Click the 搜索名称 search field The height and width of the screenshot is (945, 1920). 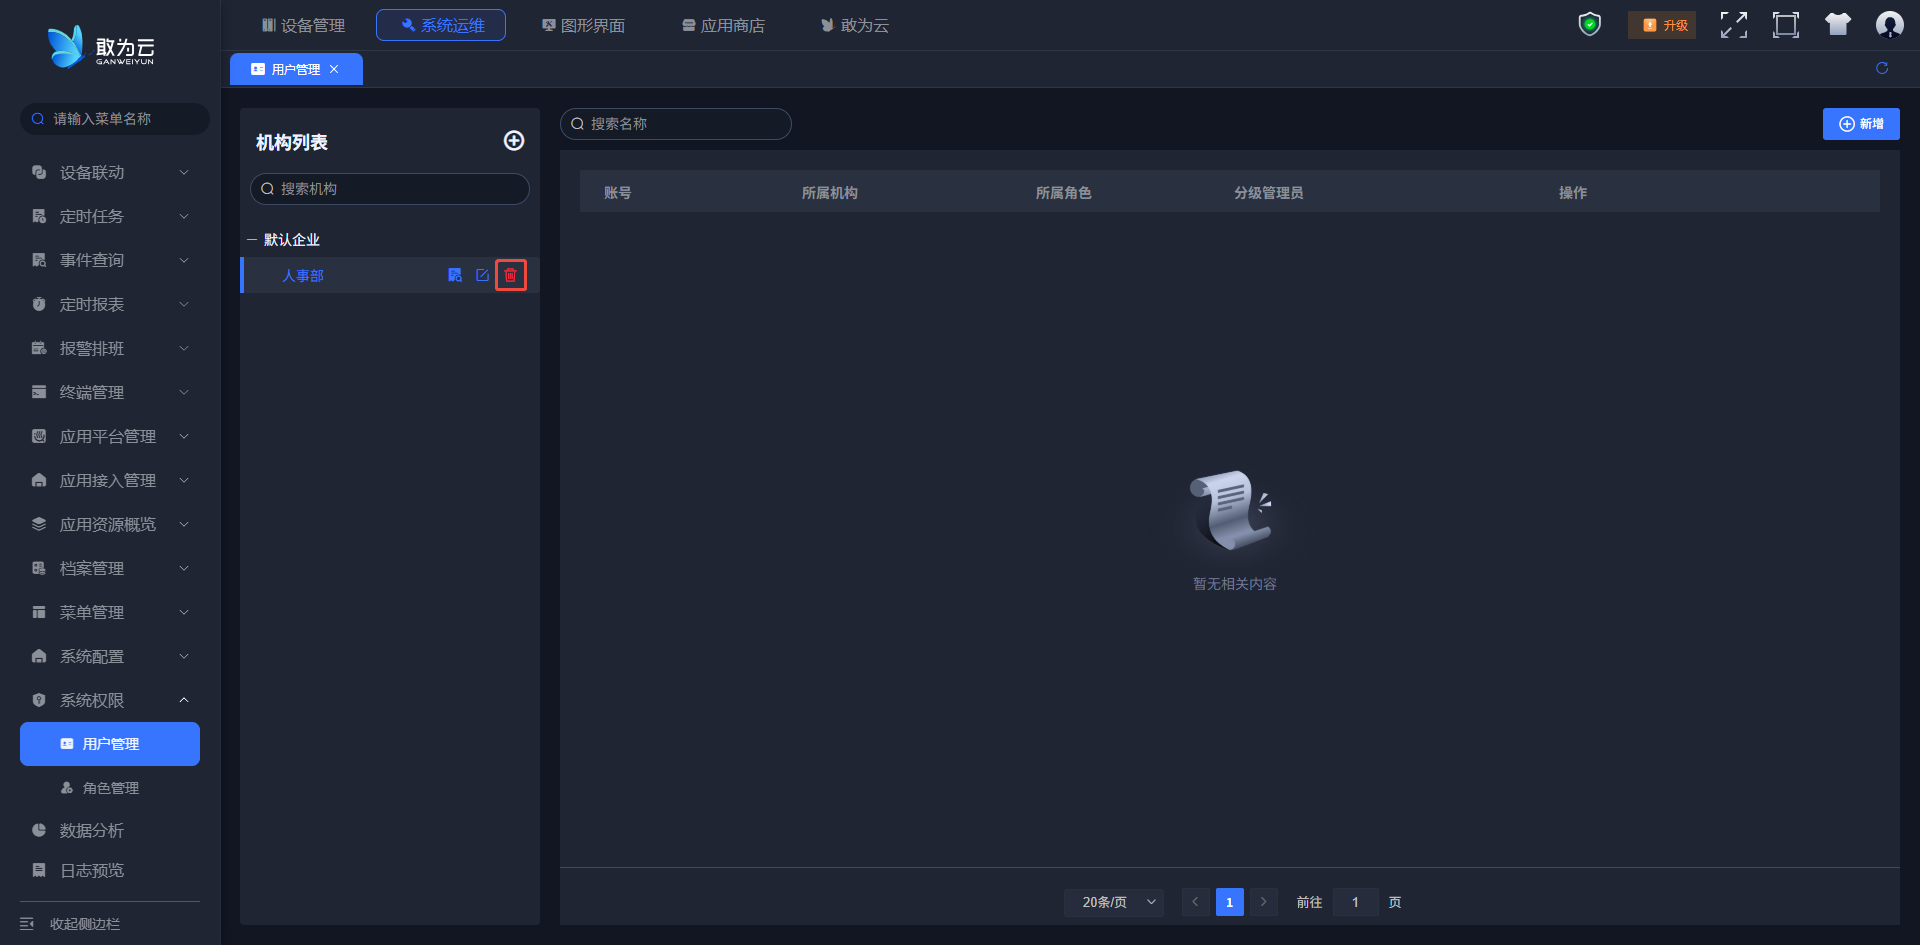676,124
